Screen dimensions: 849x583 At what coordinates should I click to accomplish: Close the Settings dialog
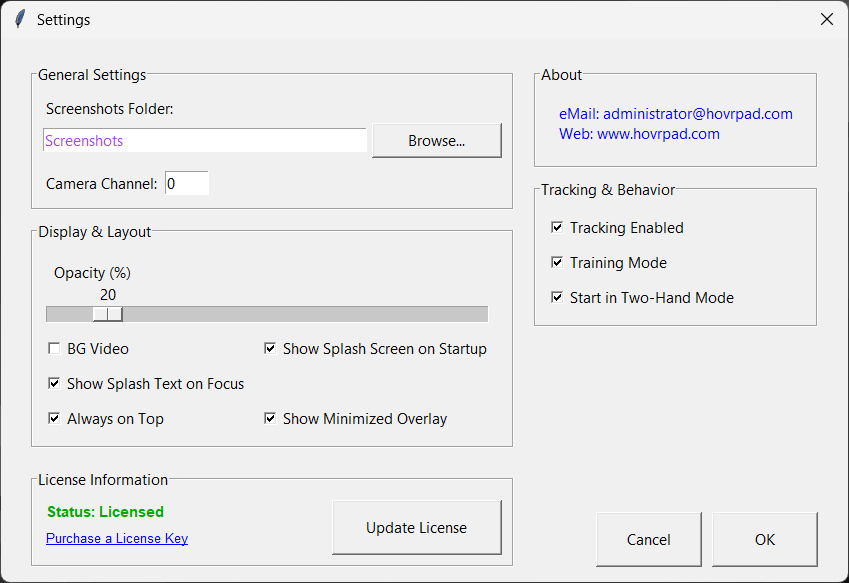(x=826, y=19)
